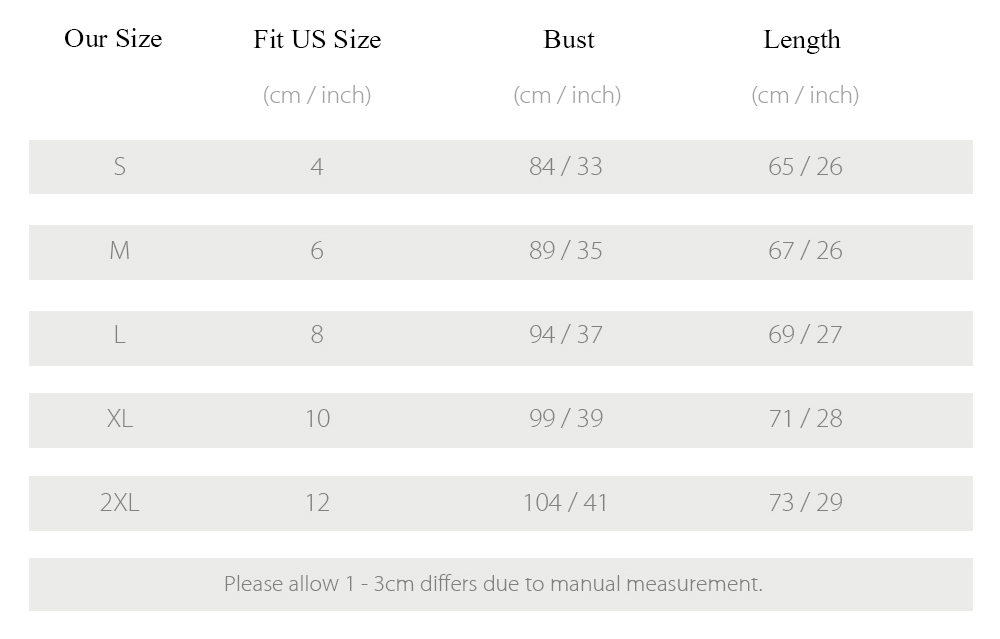
Task: Click the 'Length' column header
Action: click(802, 41)
